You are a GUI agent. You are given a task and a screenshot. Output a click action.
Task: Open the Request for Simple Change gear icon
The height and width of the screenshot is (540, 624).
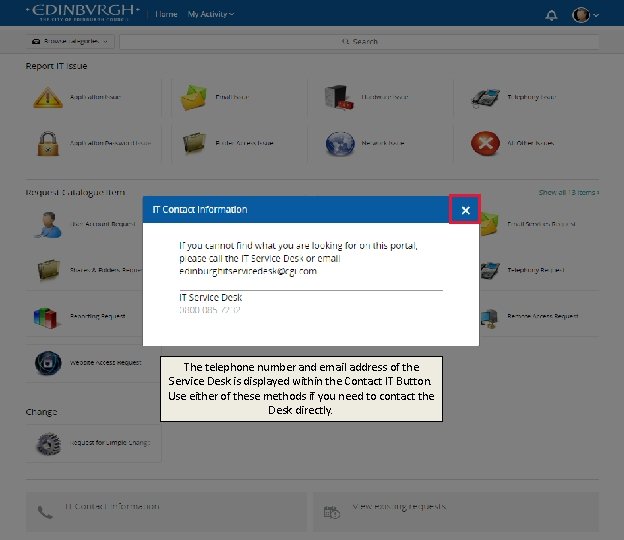pyautogui.click(x=49, y=443)
